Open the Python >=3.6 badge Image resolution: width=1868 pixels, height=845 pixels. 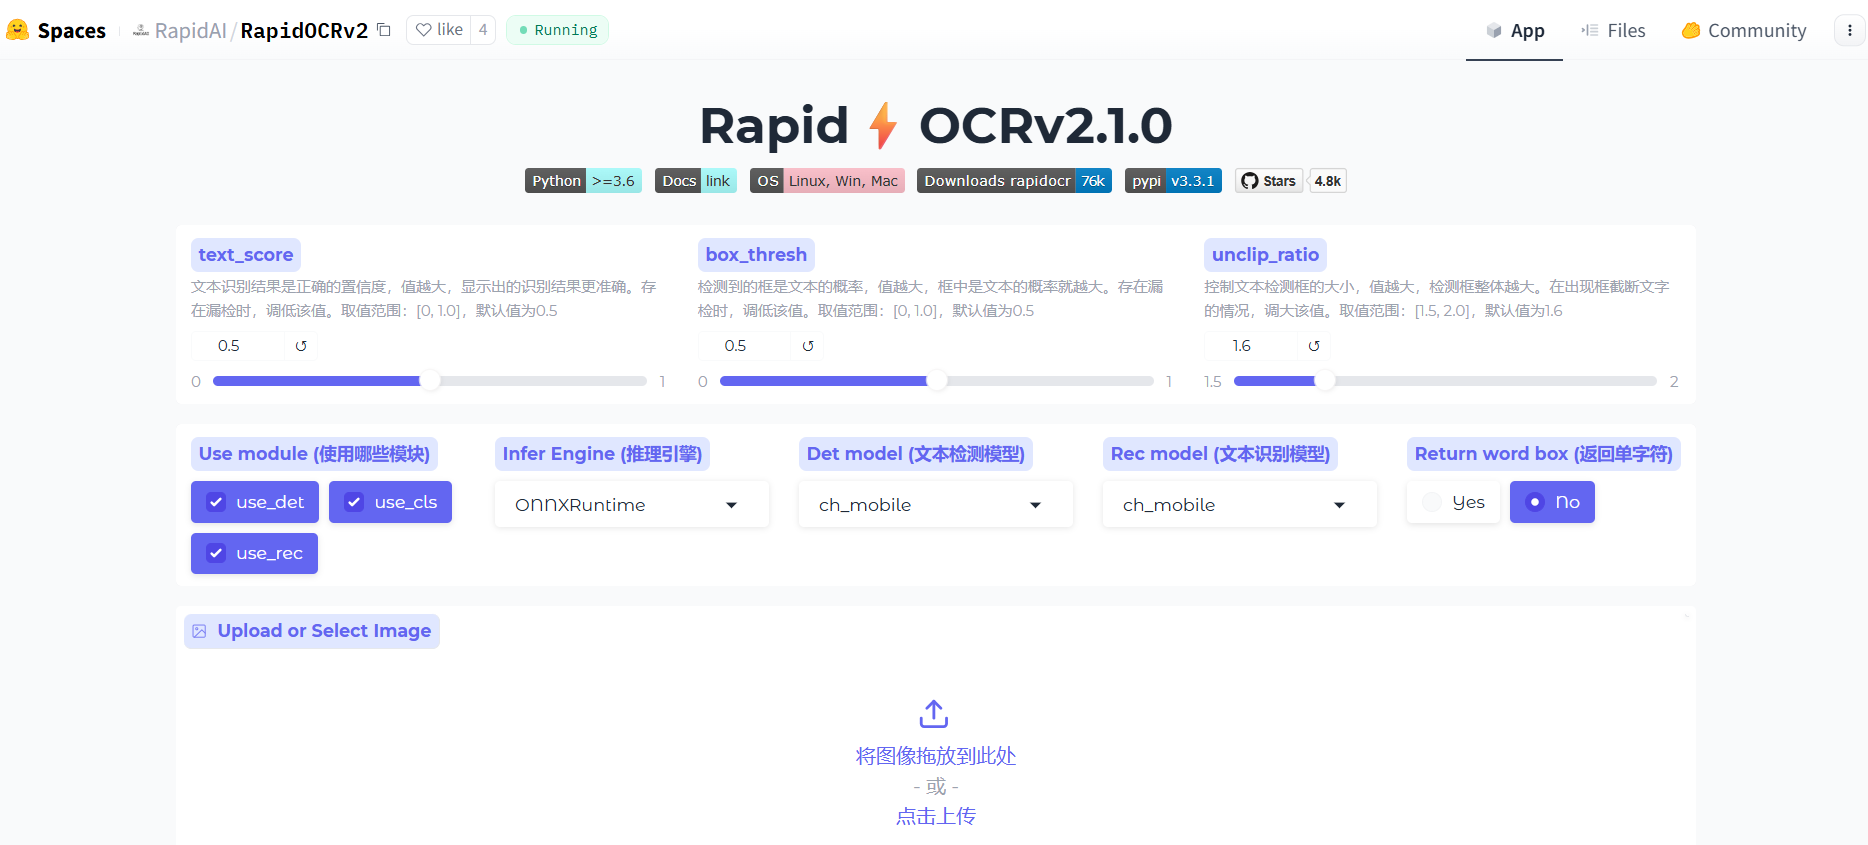pyautogui.click(x=583, y=181)
